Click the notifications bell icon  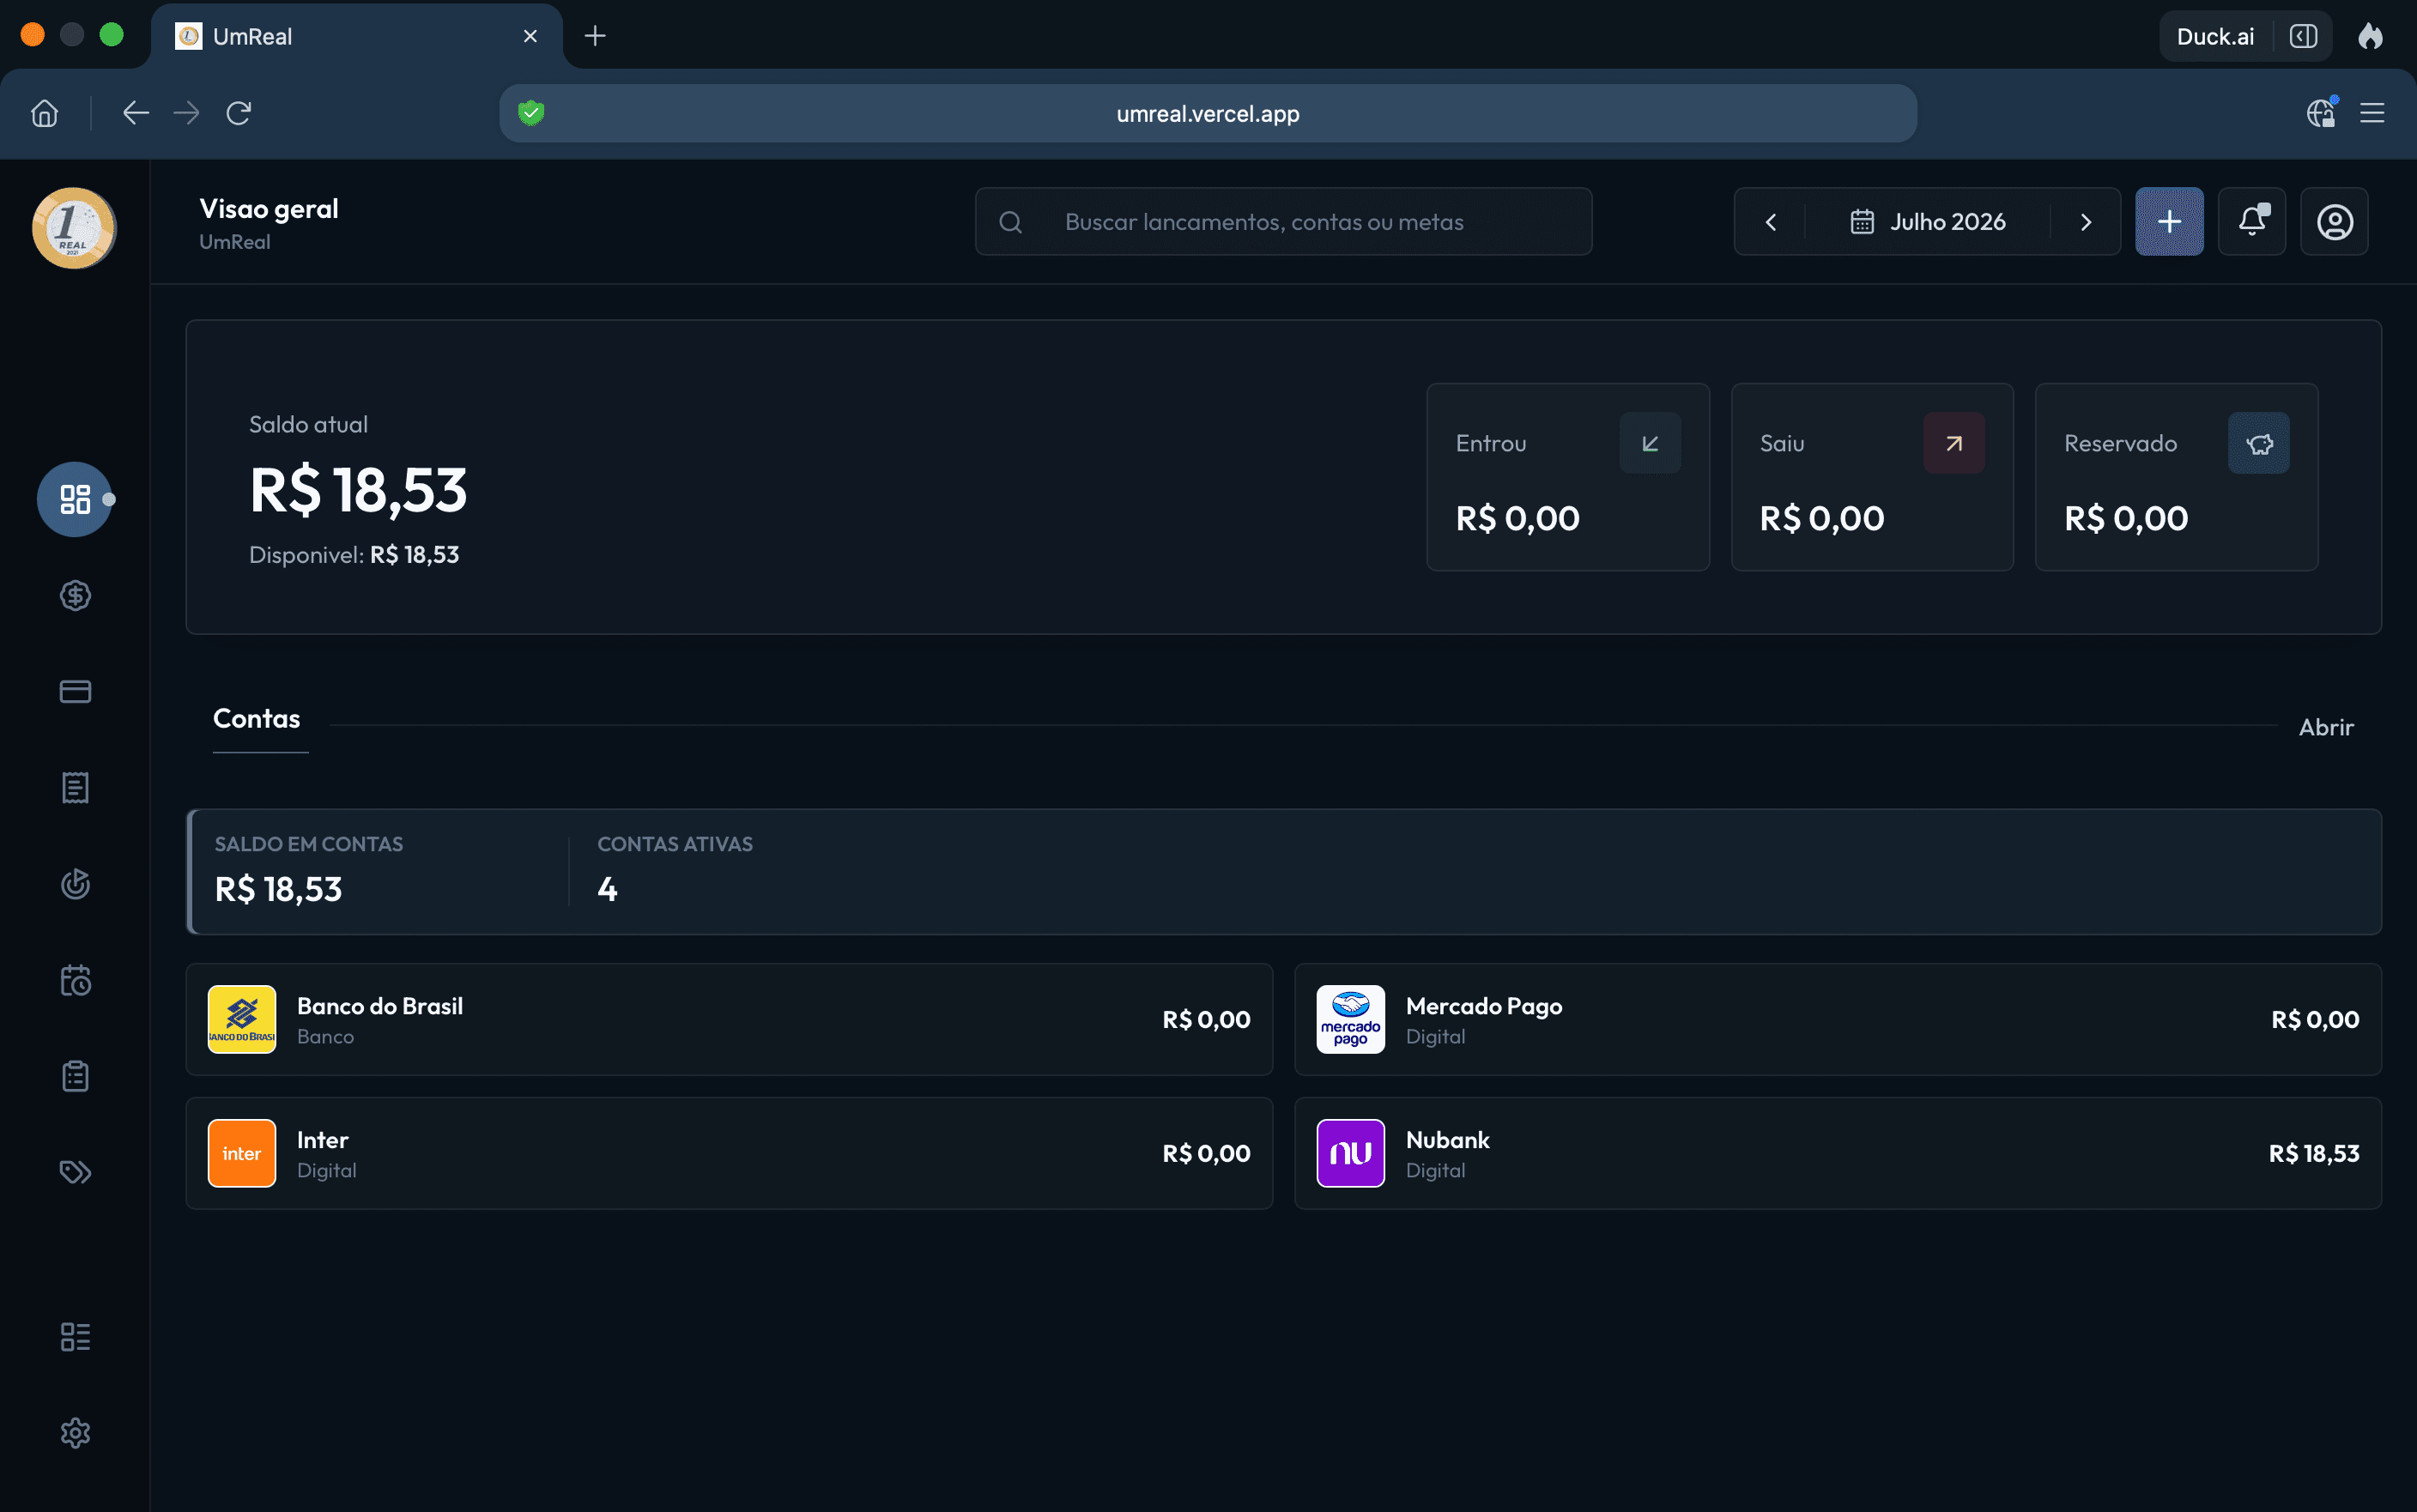pyautogui.click(x=2252, y=221)
